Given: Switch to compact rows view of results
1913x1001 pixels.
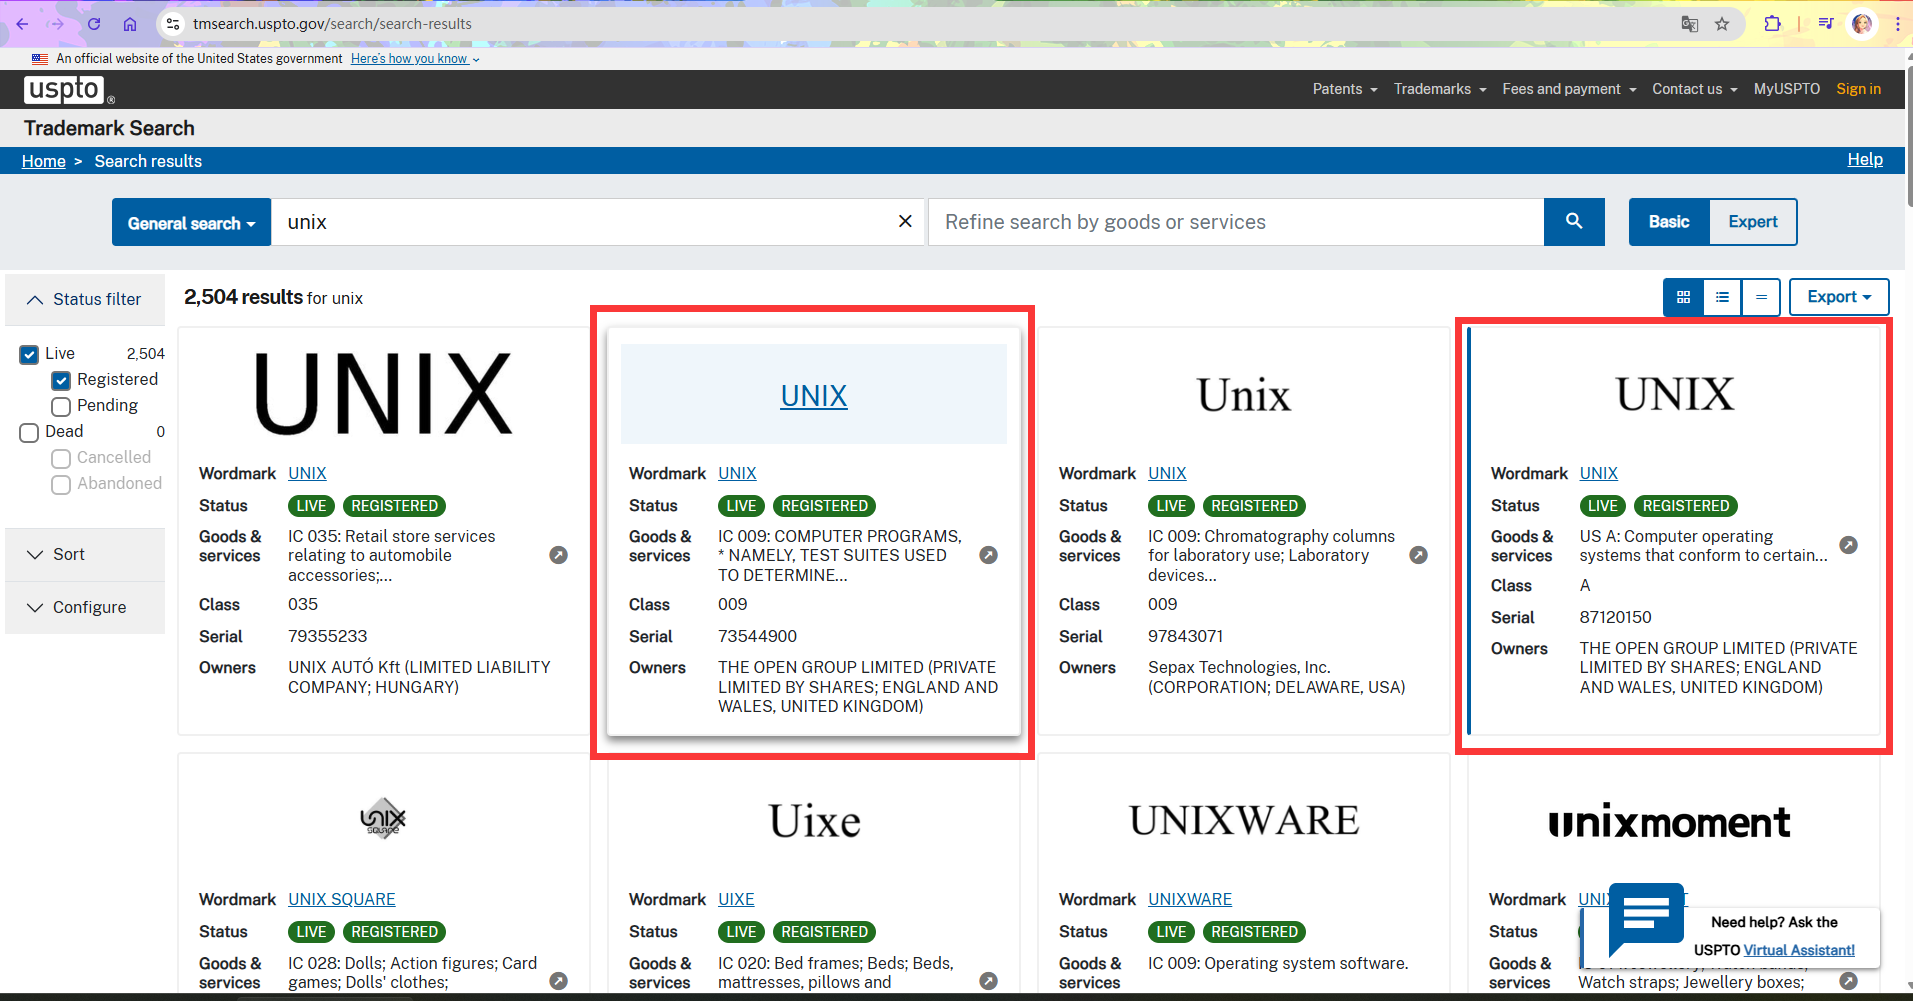Looking at the screenshot, I should coord(1761,297).
